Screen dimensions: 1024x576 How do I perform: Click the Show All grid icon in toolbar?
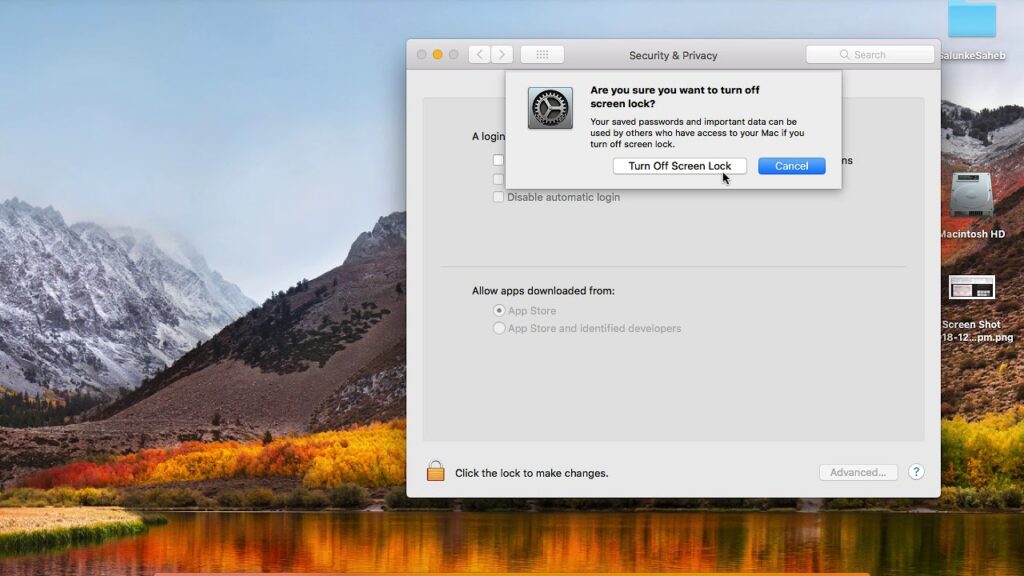pyautogui.click(x=542, y=54)
